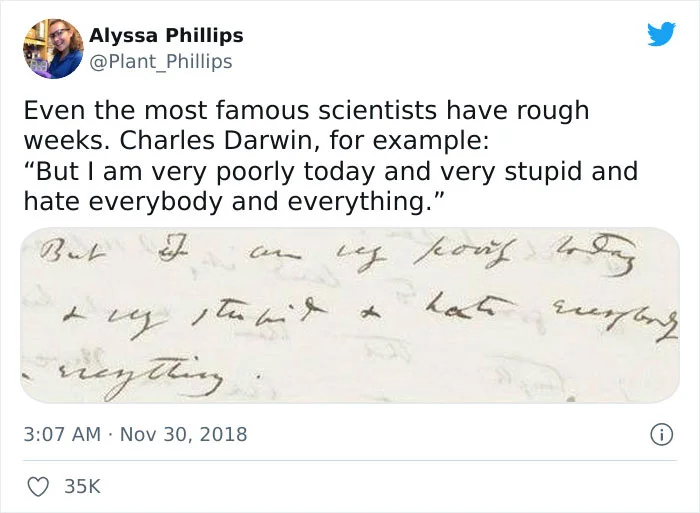Click the 35K likes count
The image size is (700, 513).
[83, 487]
